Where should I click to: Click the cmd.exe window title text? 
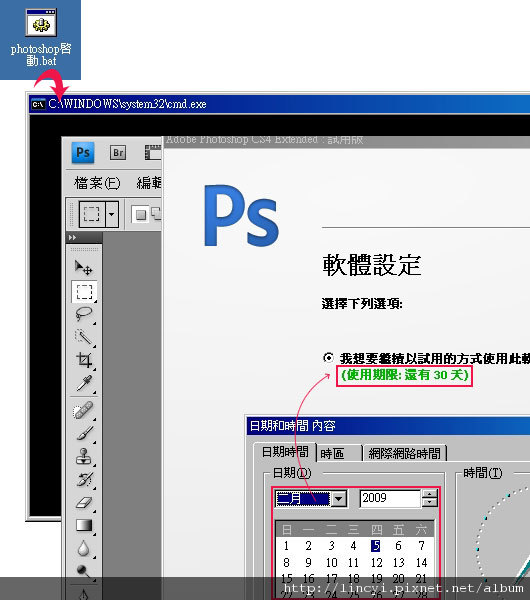coord(127,104)
